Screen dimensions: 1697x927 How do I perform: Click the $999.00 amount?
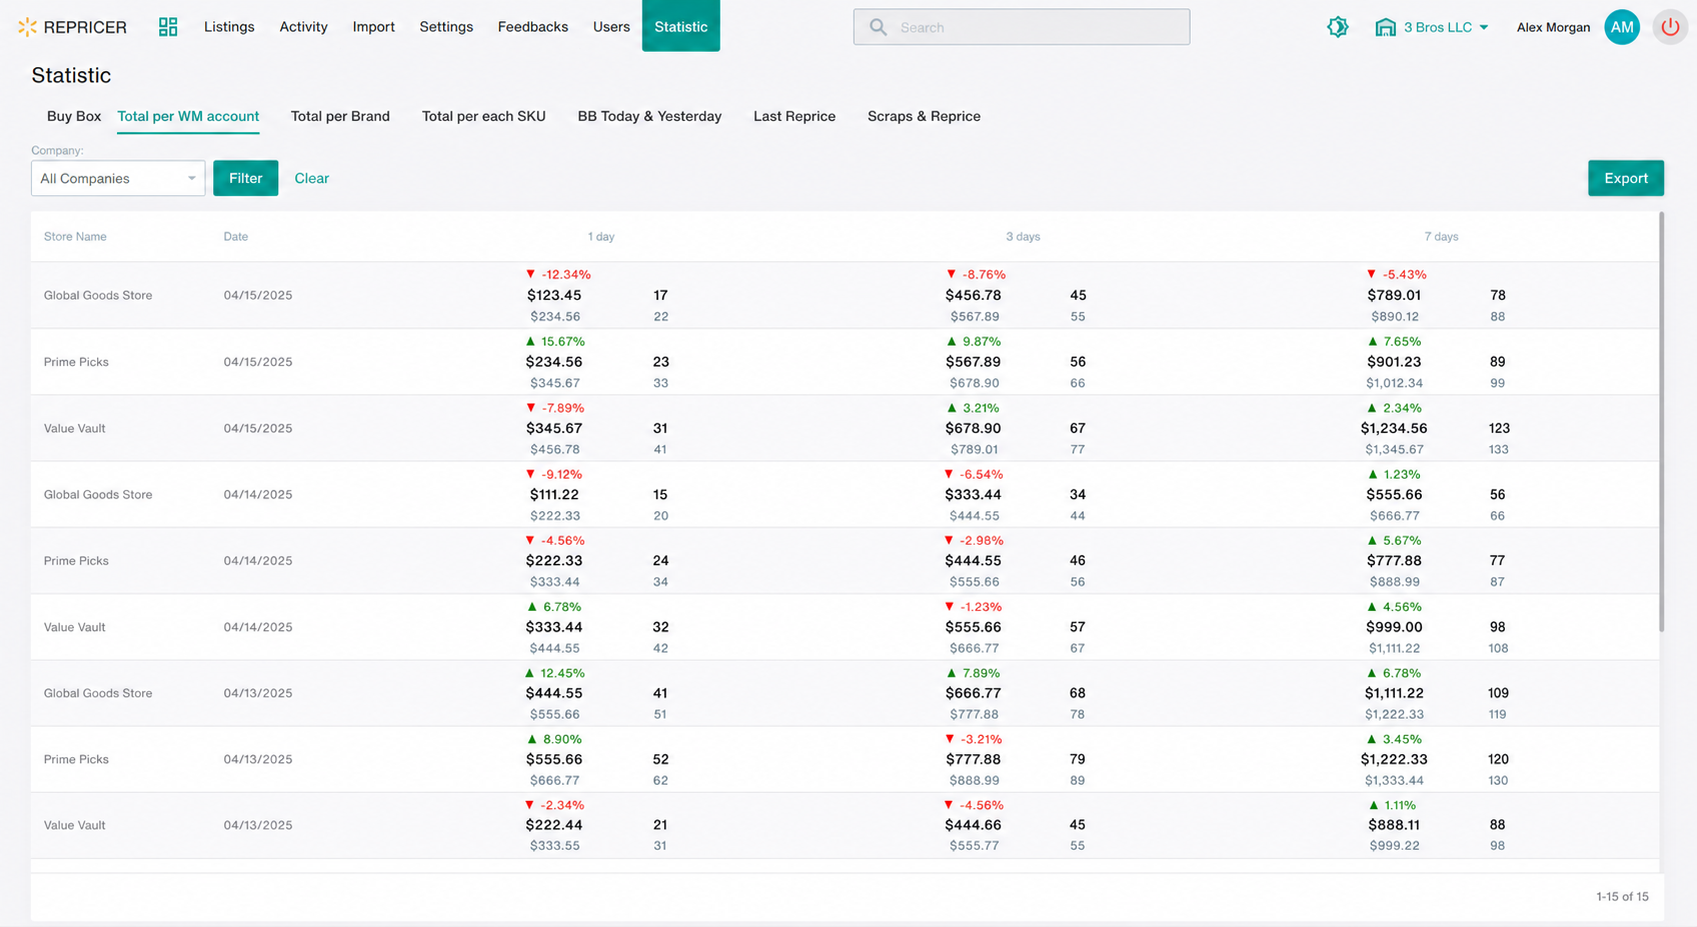point(1394,627)
